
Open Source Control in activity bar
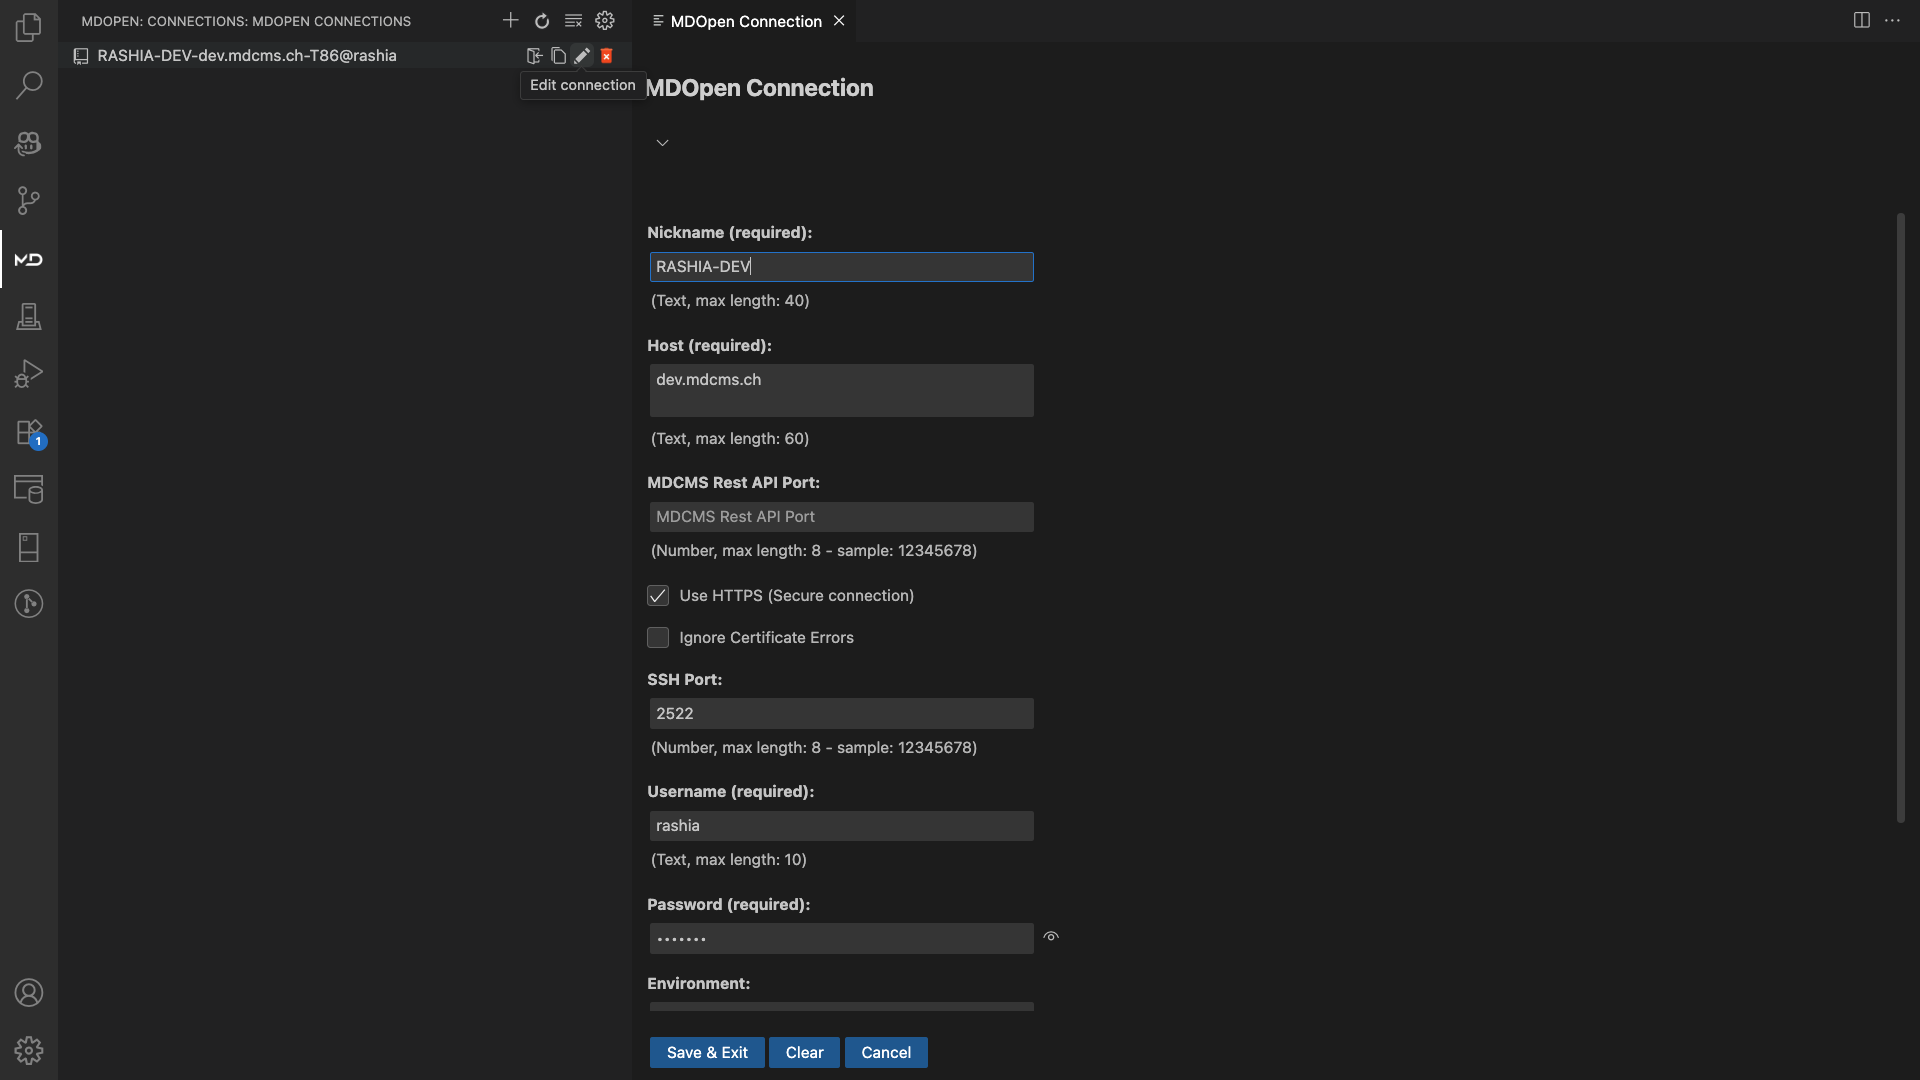[x=28, y=201]
